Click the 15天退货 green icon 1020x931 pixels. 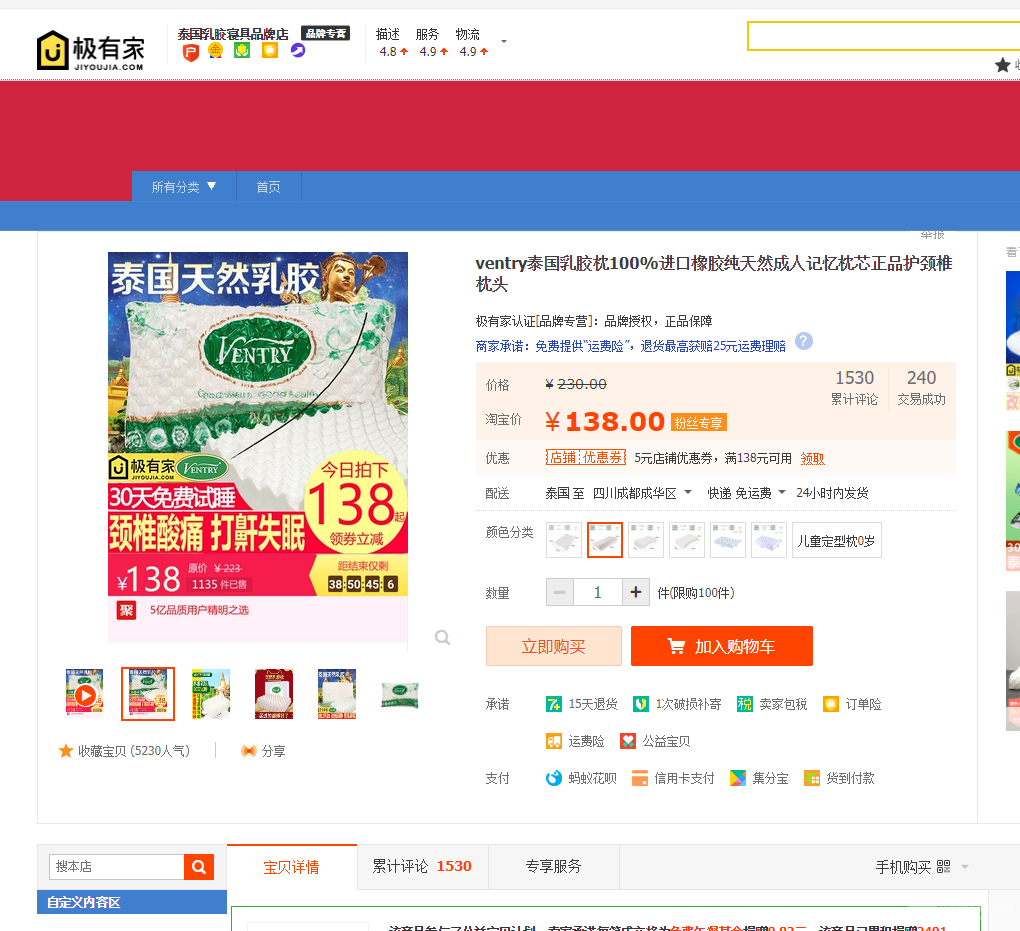click(x=554, y=704)
